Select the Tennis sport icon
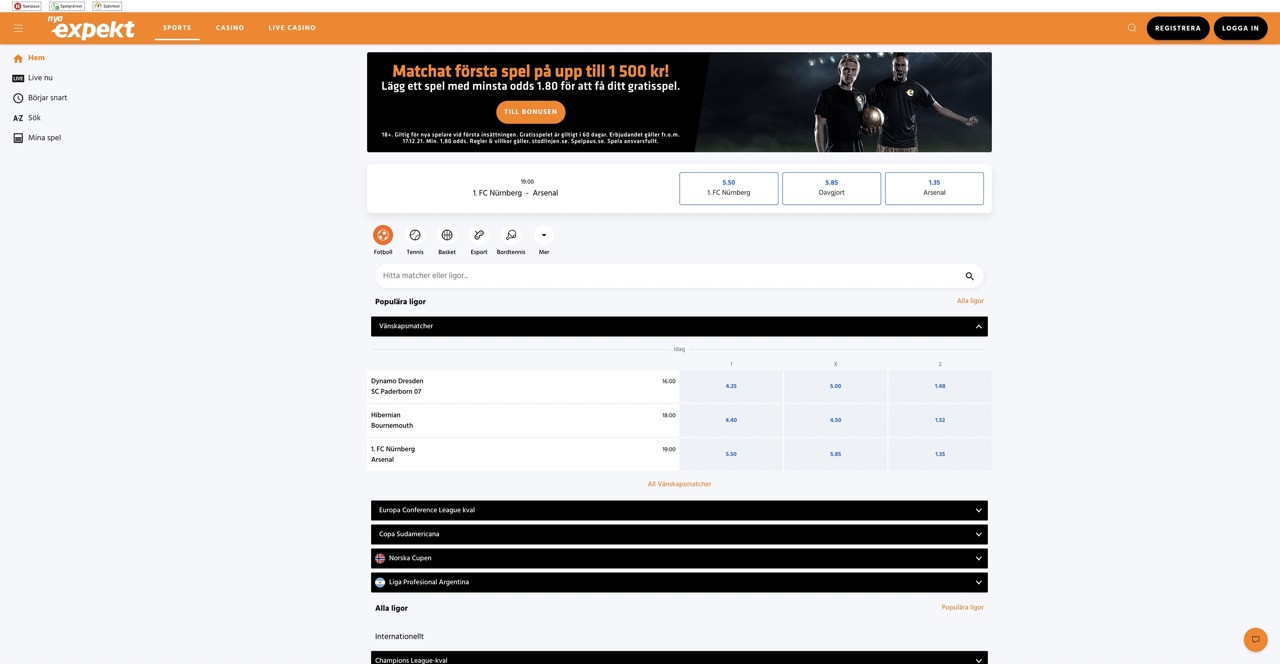Screen dimensions: 1280x664 click(415, 235)
